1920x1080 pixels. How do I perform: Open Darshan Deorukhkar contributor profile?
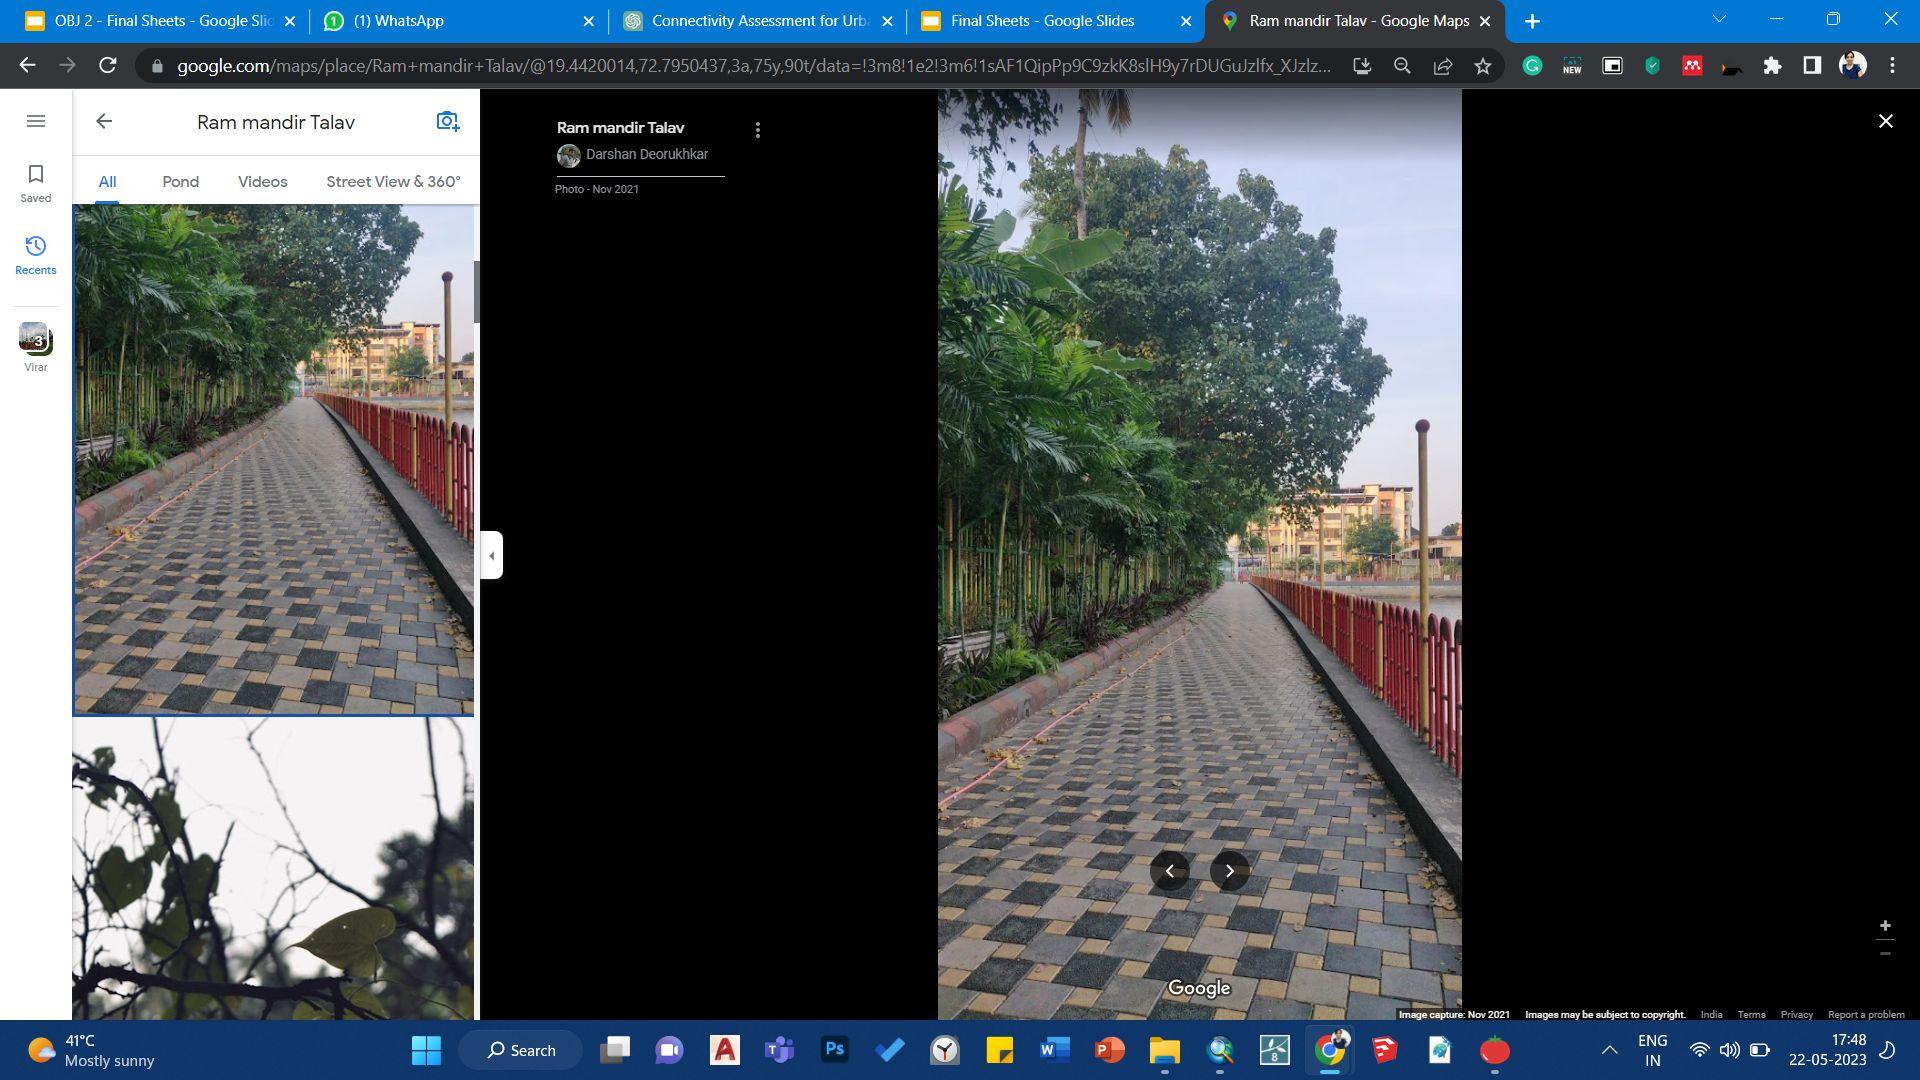[x=646, y=154]
